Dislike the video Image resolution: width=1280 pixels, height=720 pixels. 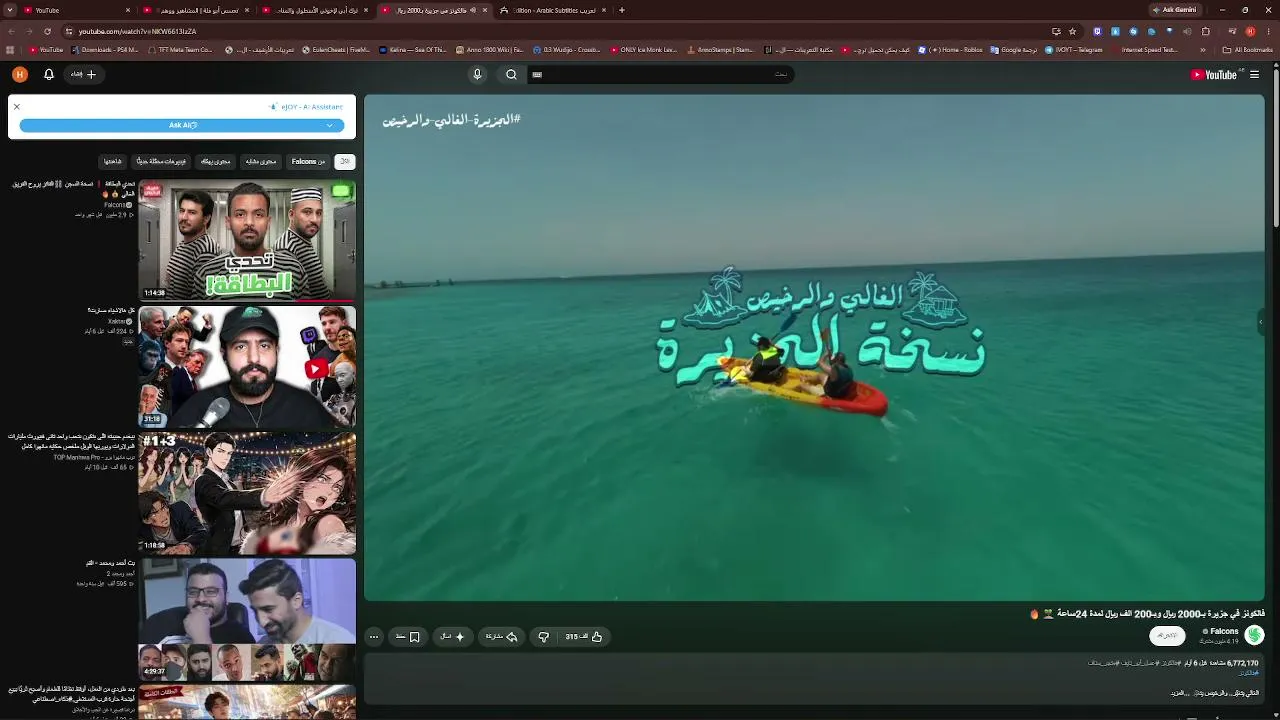tap(543, 636)
